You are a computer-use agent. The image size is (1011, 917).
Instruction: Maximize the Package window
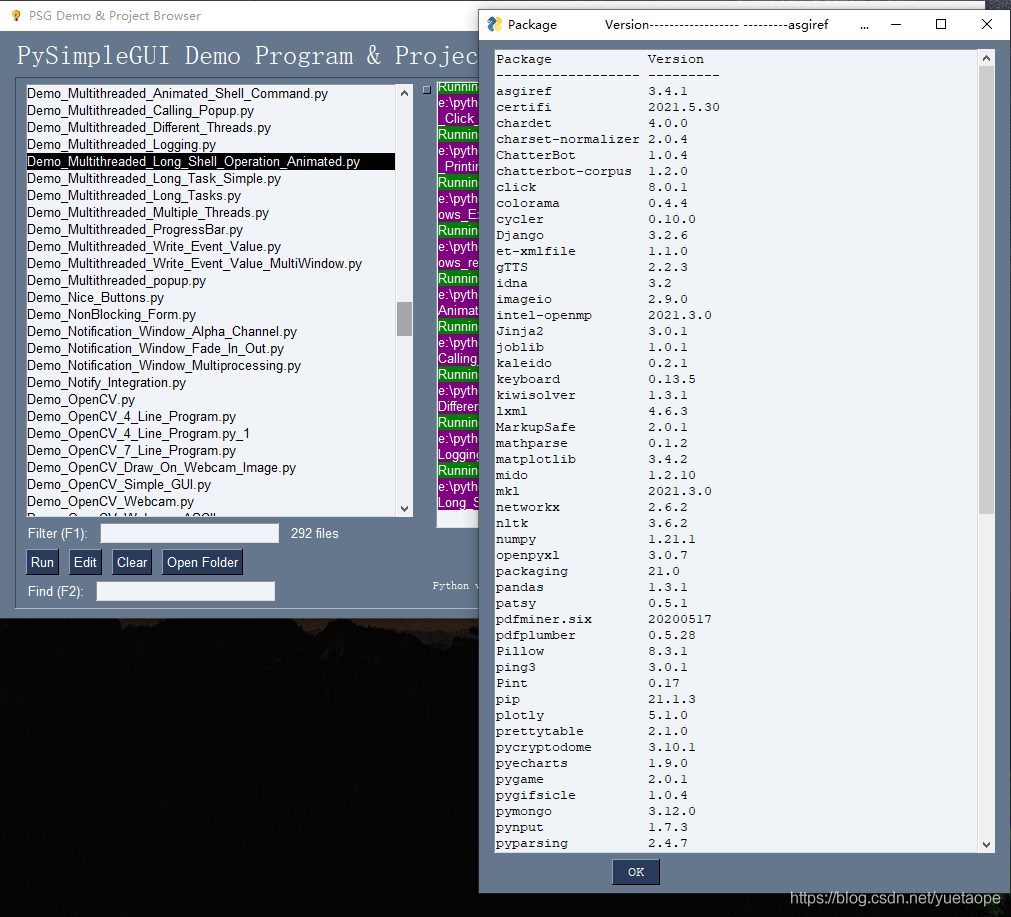[941, 25]
